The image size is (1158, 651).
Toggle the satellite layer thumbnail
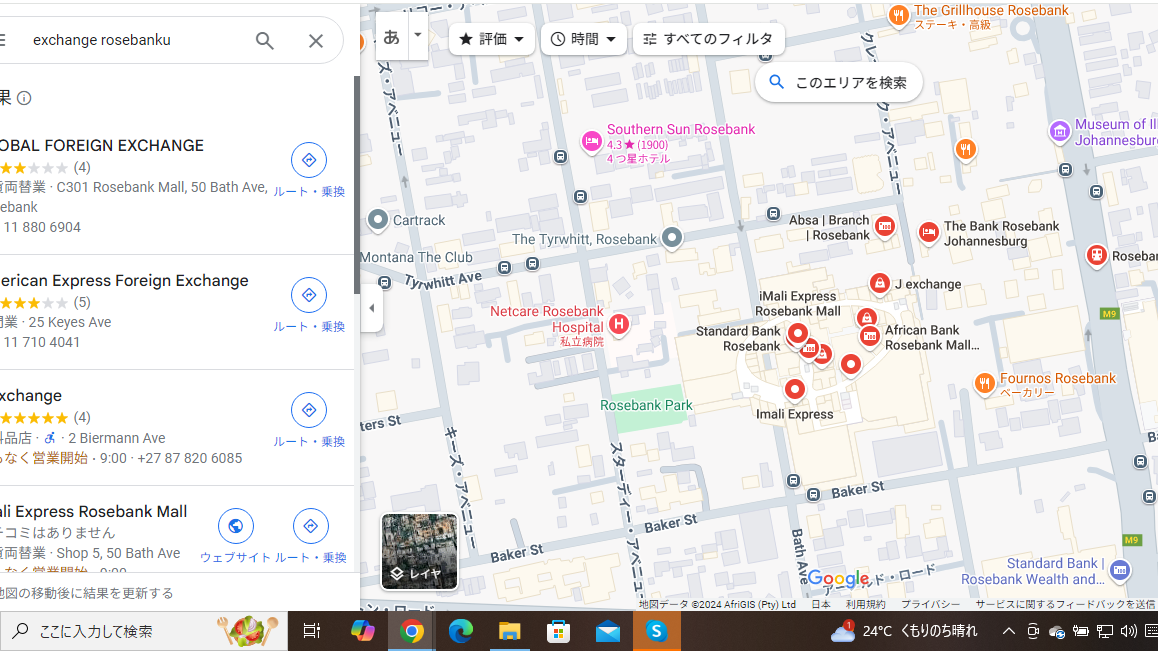[x=419, y=551]
